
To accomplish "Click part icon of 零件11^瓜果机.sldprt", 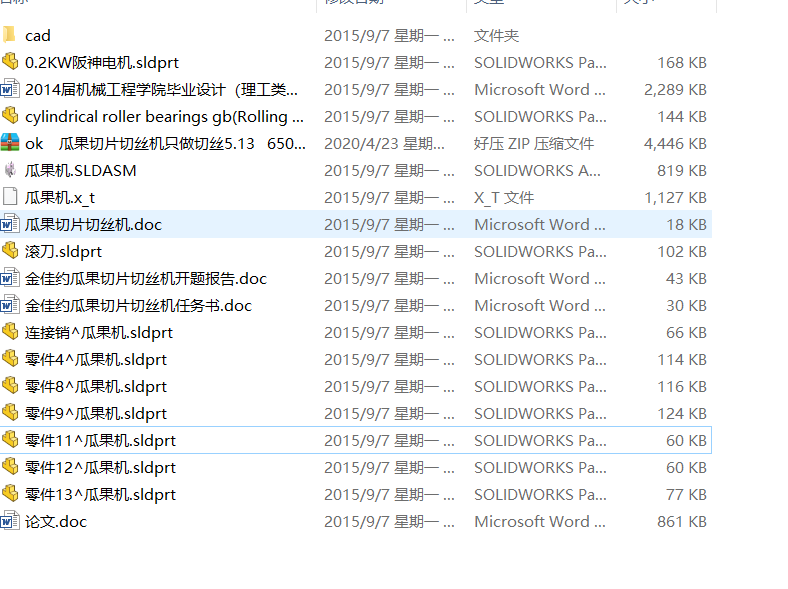I will pos(10,439).
